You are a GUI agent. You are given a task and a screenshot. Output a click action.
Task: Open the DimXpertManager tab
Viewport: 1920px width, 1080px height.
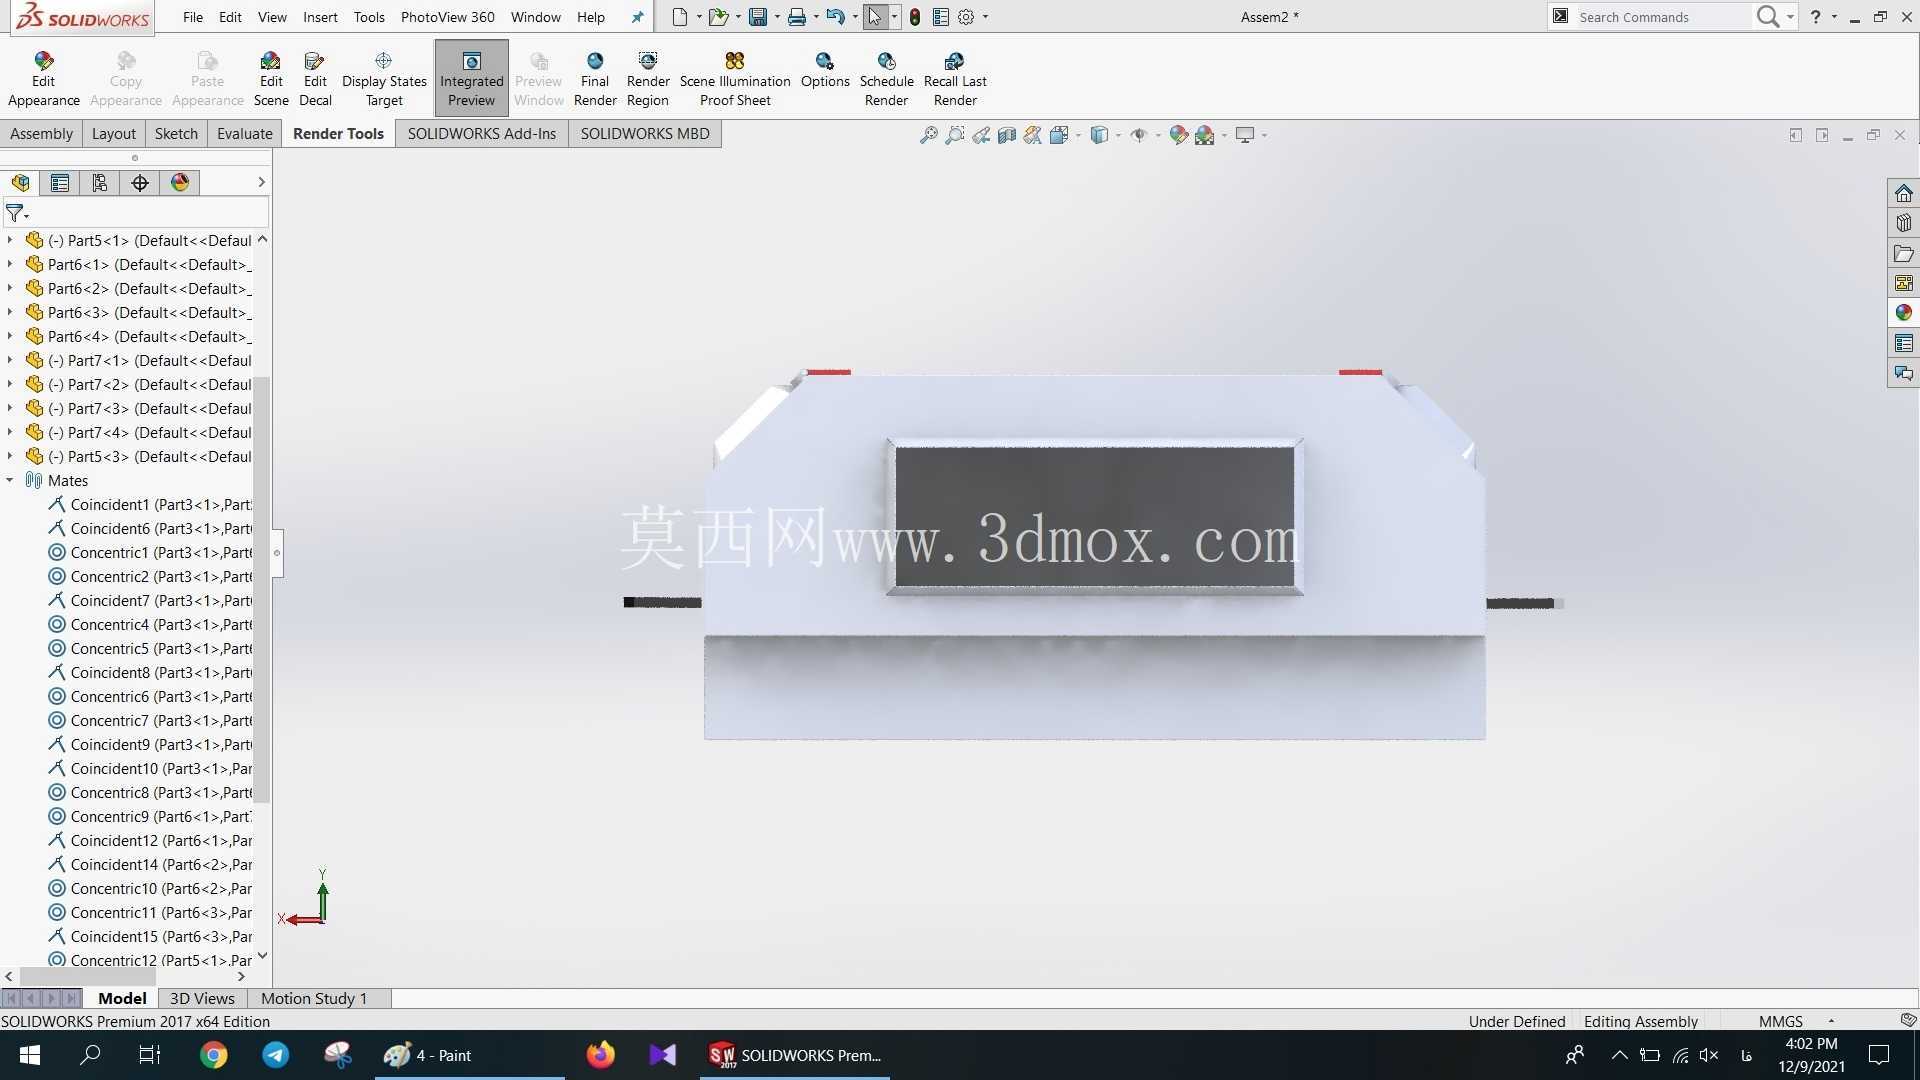(x=140, y=182)
